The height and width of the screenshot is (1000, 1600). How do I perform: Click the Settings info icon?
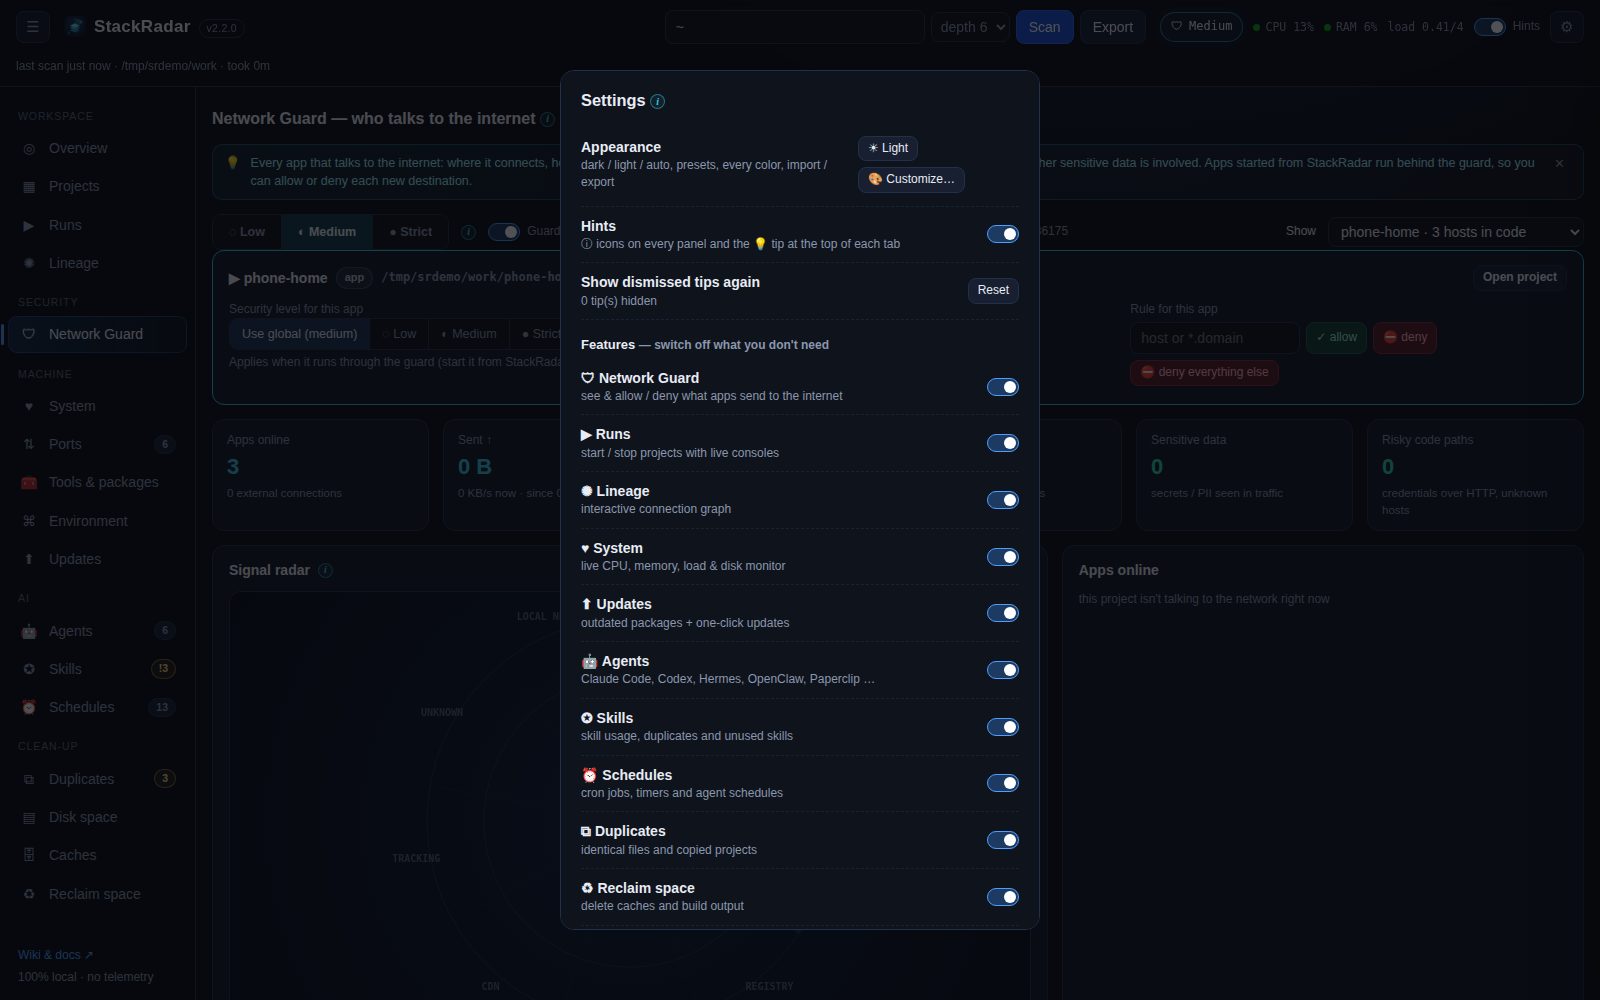657,101
